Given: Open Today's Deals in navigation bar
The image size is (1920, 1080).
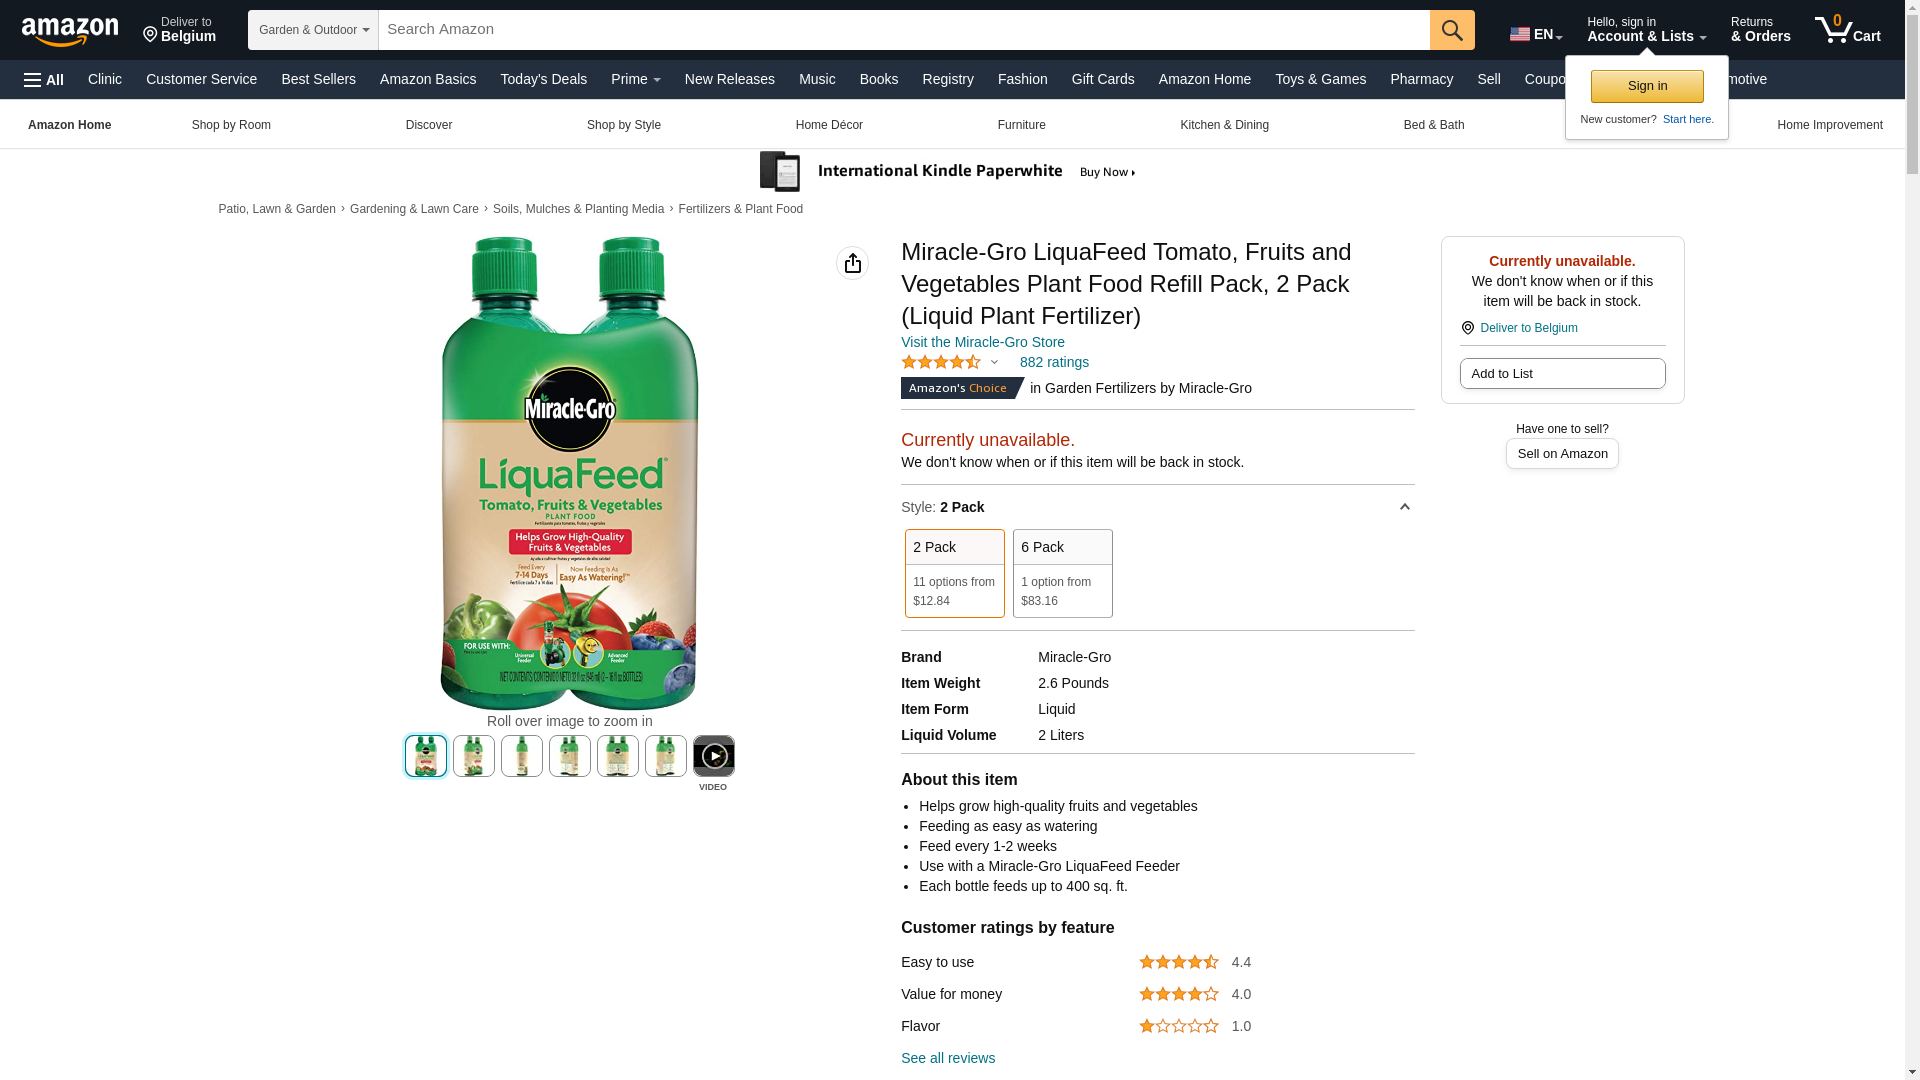Looking at the screenshot, I should click(x=543, y=79).
